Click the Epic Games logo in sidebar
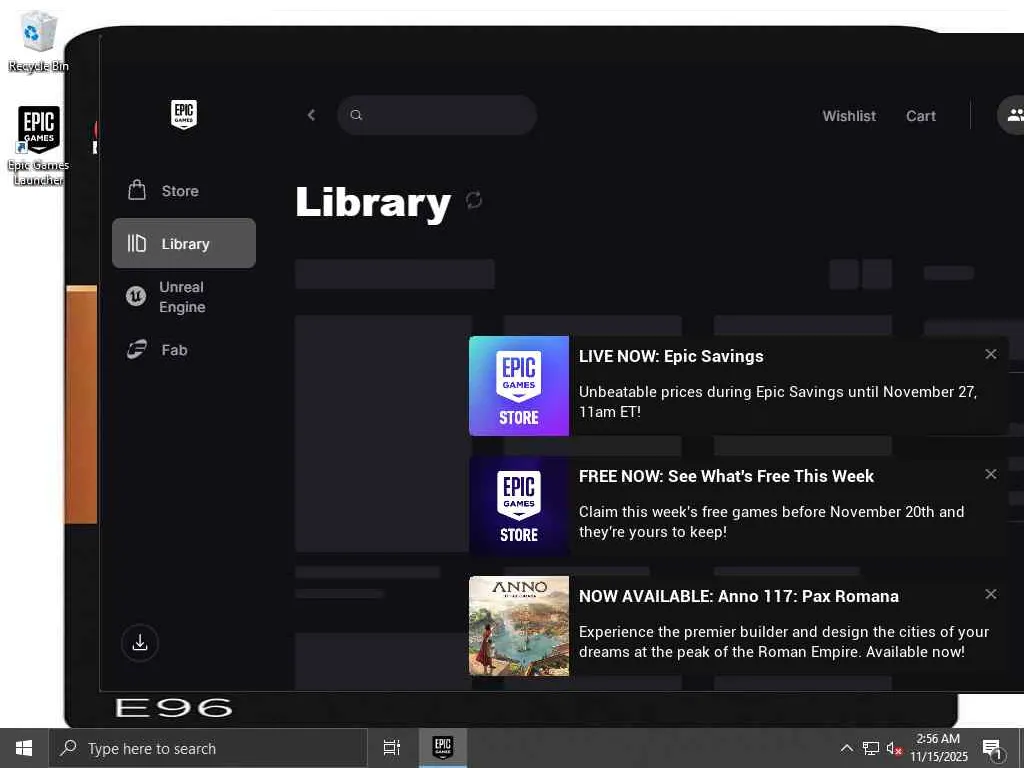 coord(184,114)
